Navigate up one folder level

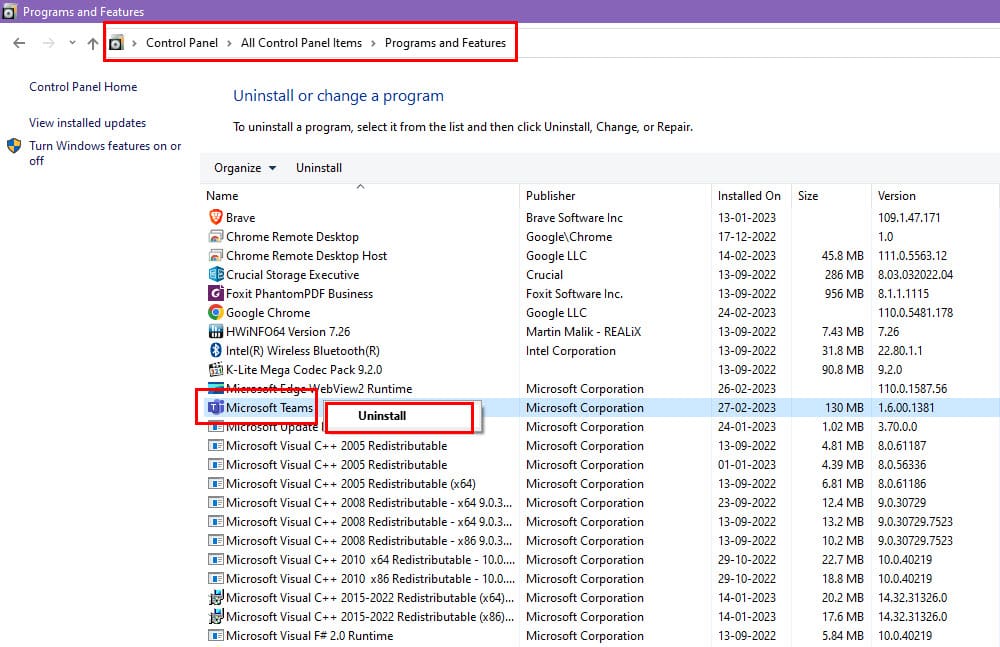point(93,44)
